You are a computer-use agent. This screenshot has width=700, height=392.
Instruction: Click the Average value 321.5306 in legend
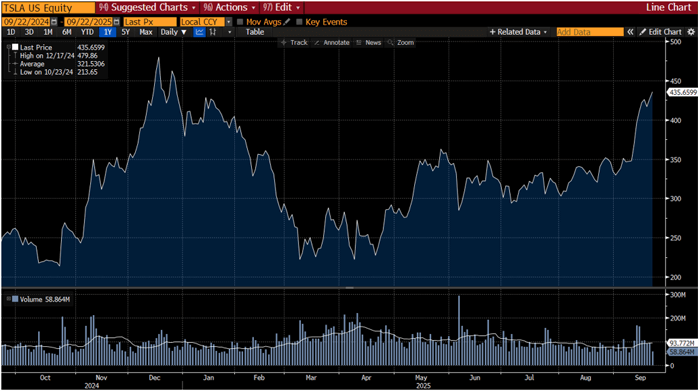pos(91,64)
